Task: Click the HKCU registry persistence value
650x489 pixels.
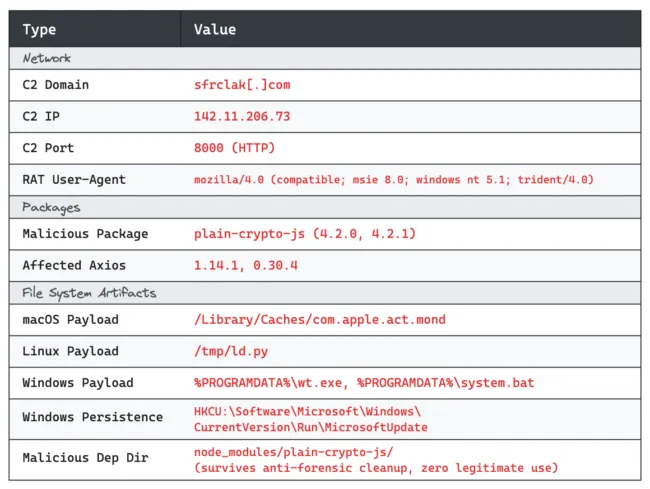Action: pos(310,419)
